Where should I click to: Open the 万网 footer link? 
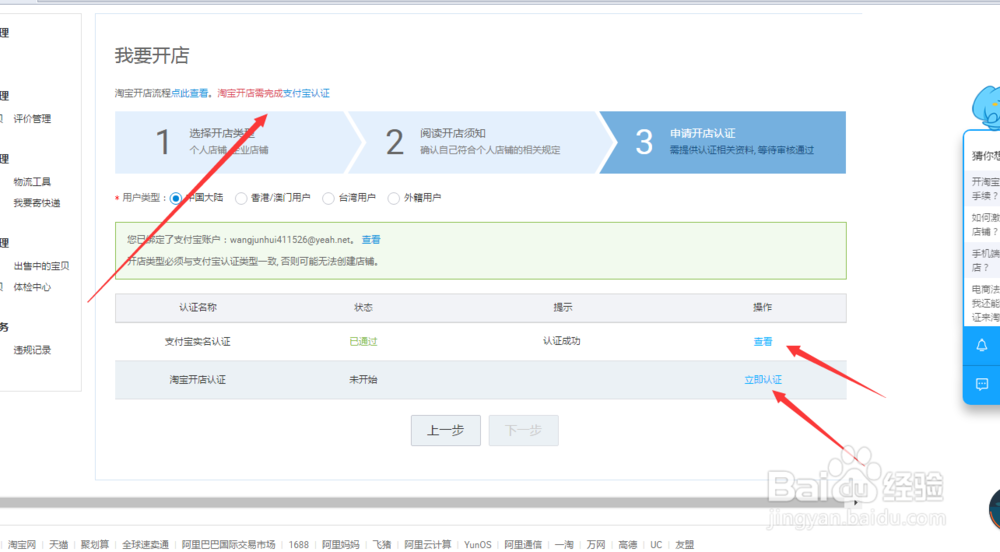click(596, 544)
